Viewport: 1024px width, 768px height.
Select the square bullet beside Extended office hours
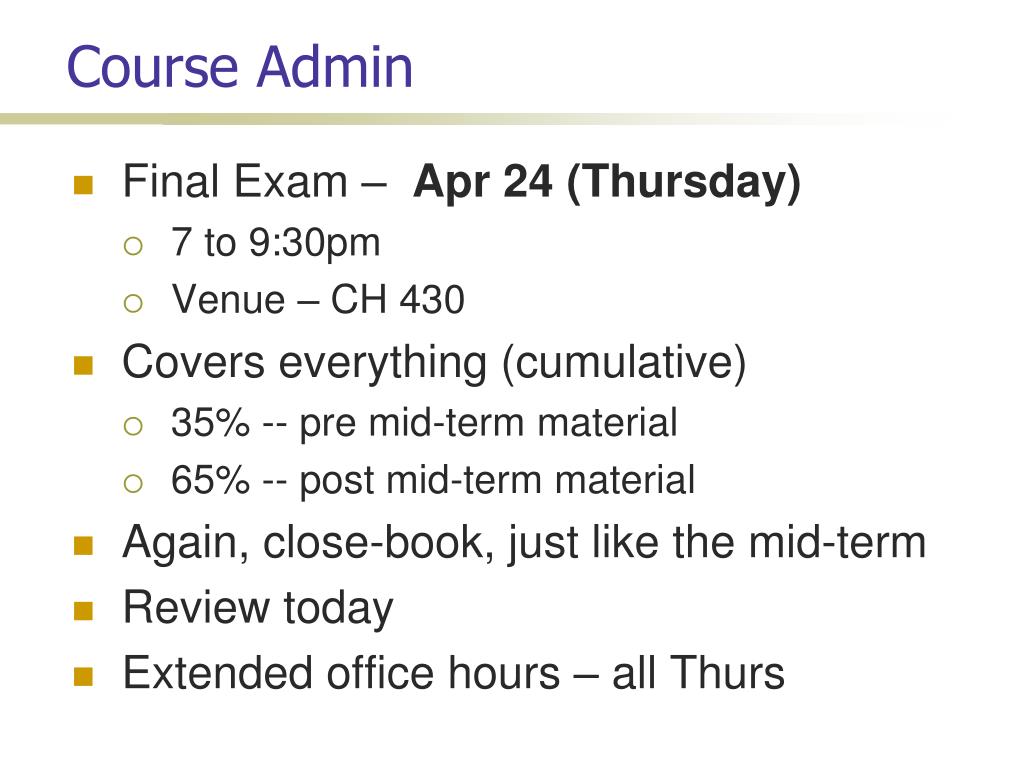pos(84,677)
